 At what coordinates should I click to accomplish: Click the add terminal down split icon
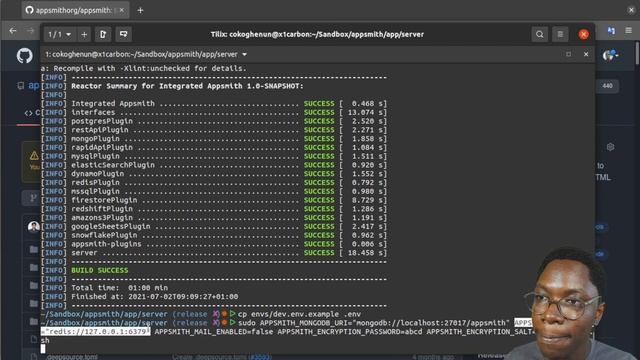(x=123, y=34)
